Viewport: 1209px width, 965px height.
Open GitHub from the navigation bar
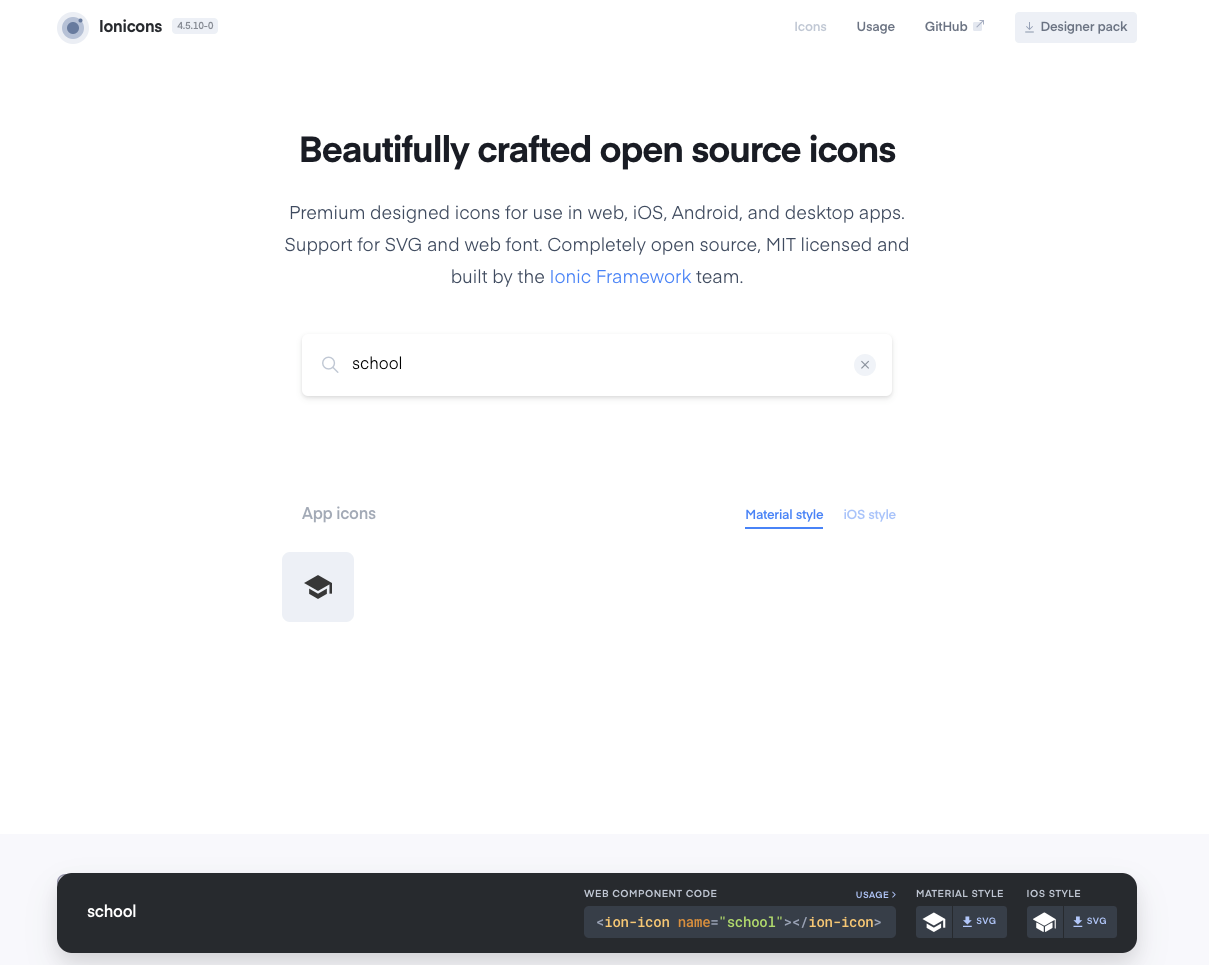946,26
